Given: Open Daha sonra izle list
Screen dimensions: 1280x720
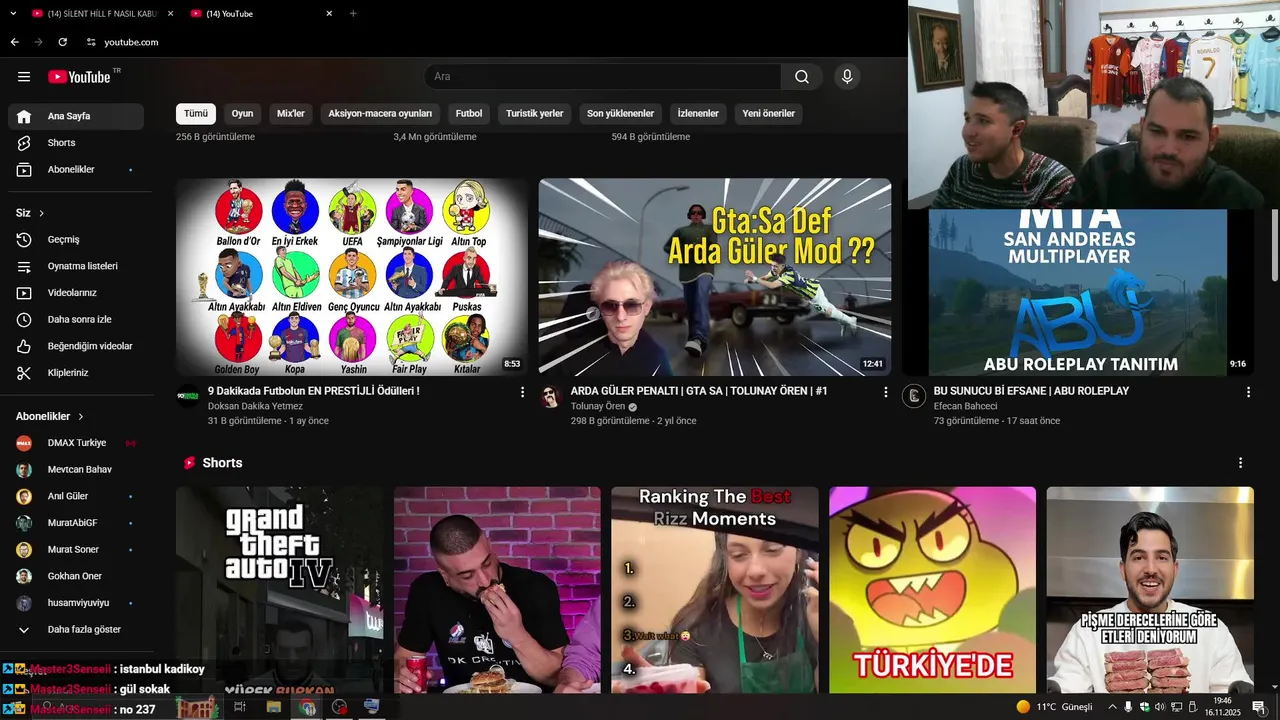Looking at the screenshot, I should (x=76, y=320).
